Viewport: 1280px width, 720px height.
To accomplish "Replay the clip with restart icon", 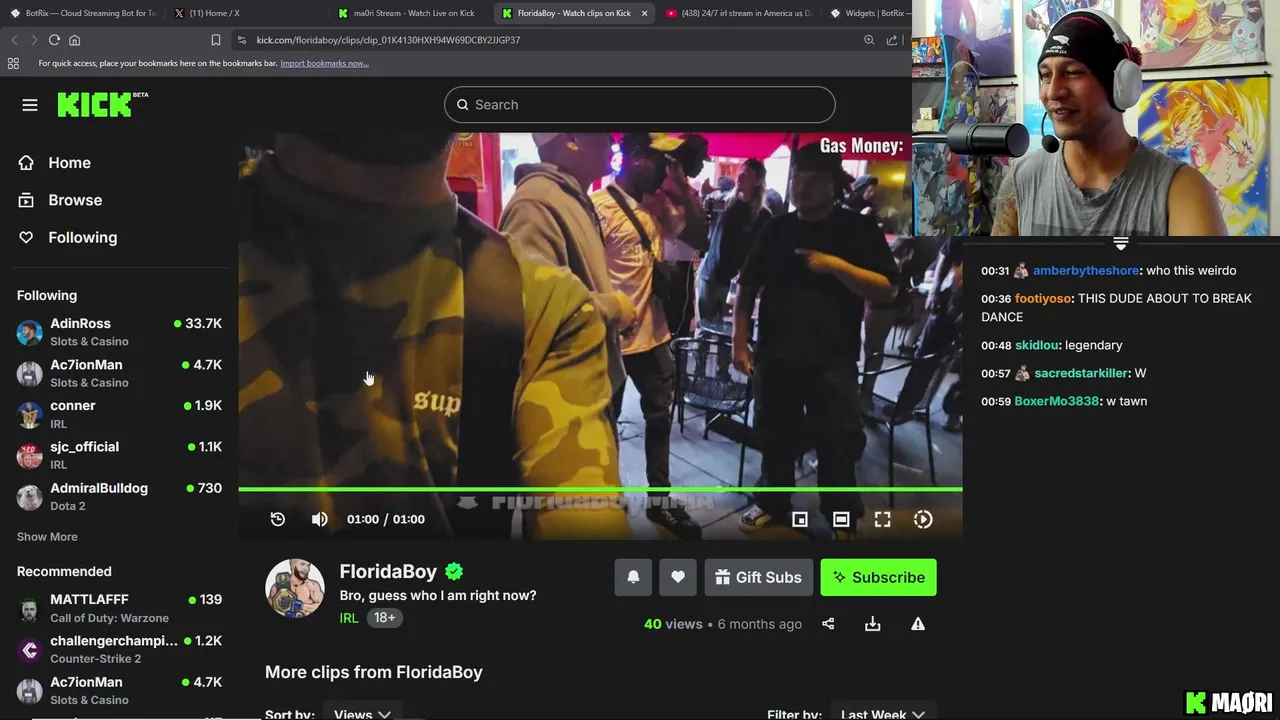I will pos(278,519).
